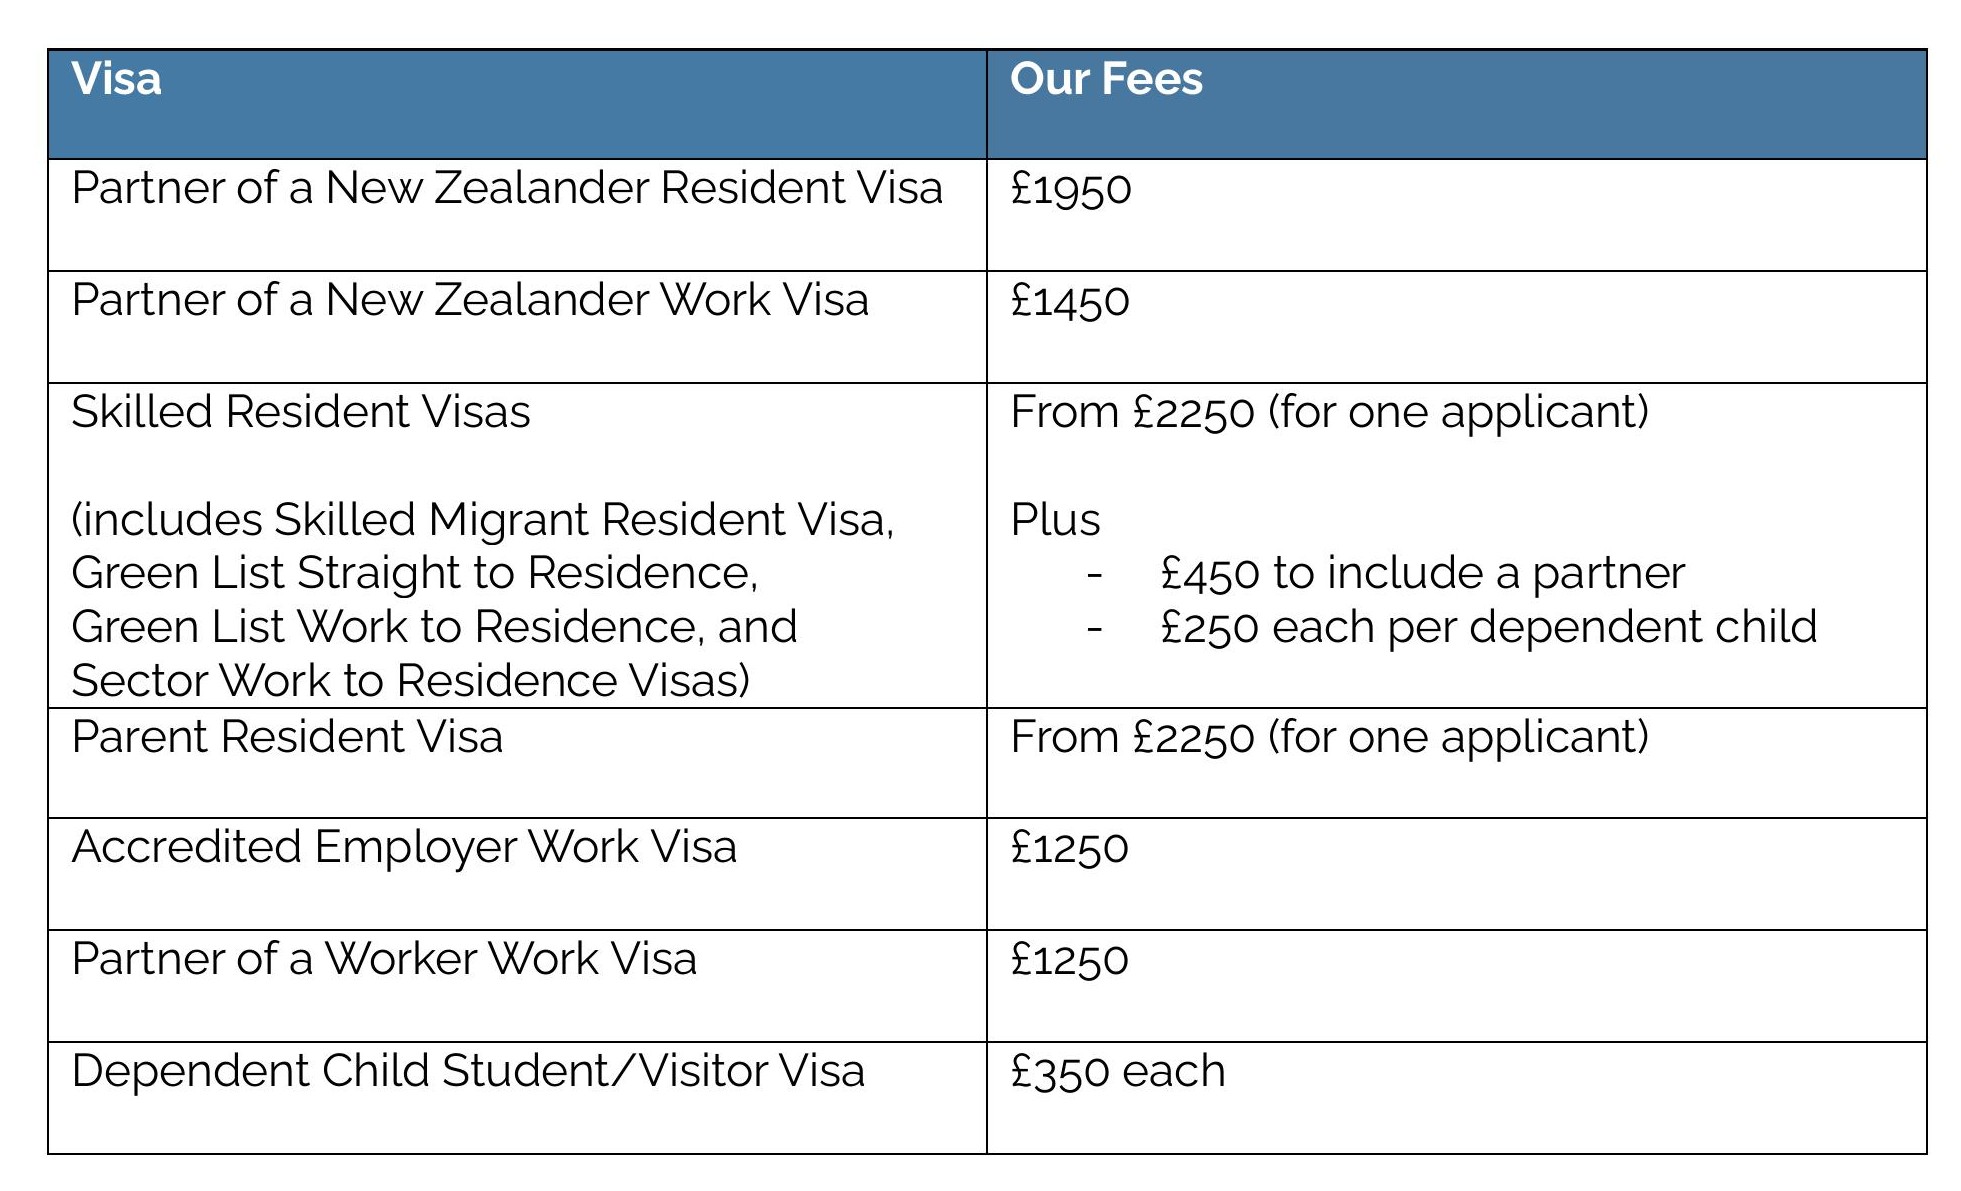Screen dimensions: 1961x1191
Task: Select the "Parent Resident Visa" cell text
Action: tap(287, 737)
